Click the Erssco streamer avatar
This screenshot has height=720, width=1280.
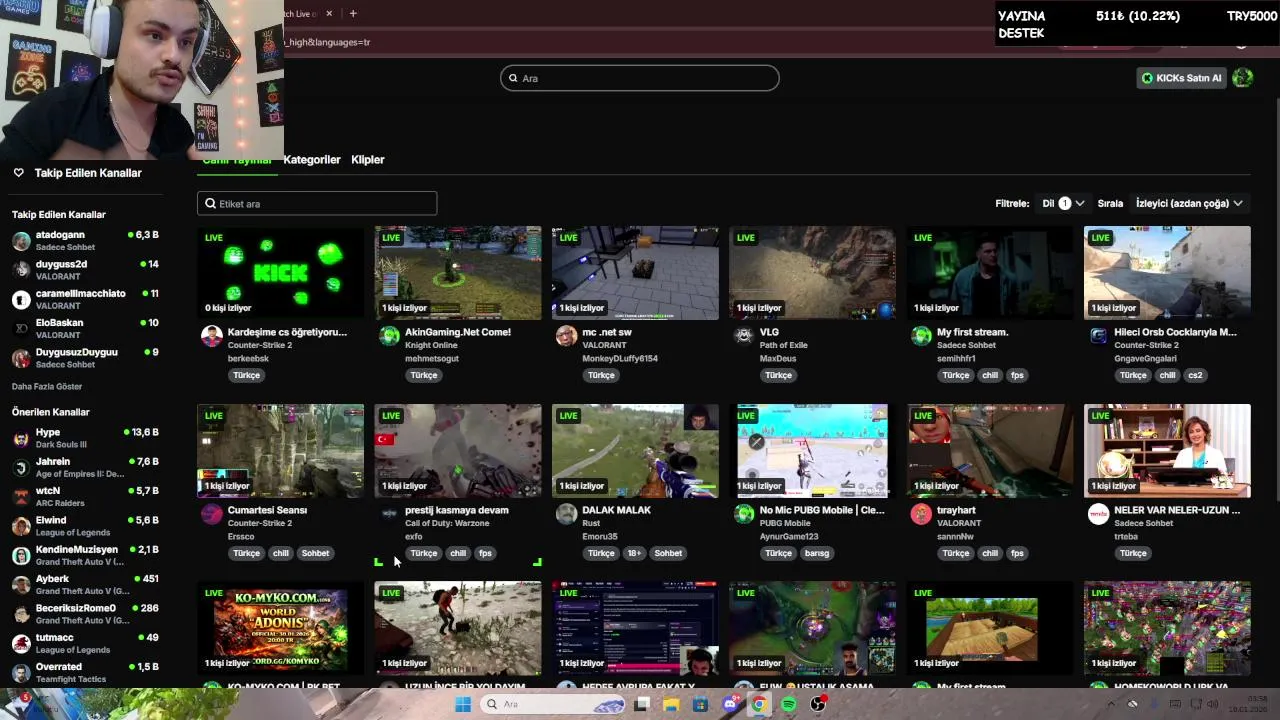click(x=212, y=514)
